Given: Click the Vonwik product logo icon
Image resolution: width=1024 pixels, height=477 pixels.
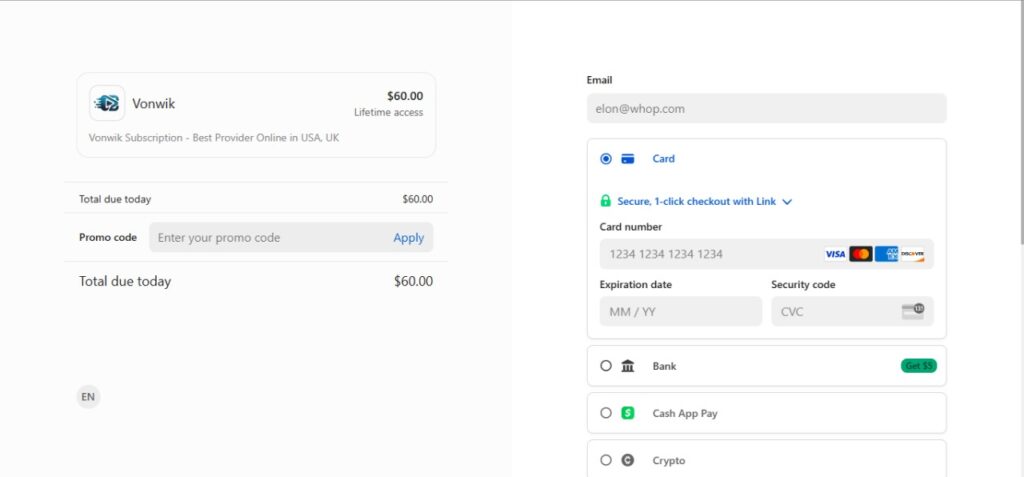Looking at the screenshot, I should [x=107, y=103].
